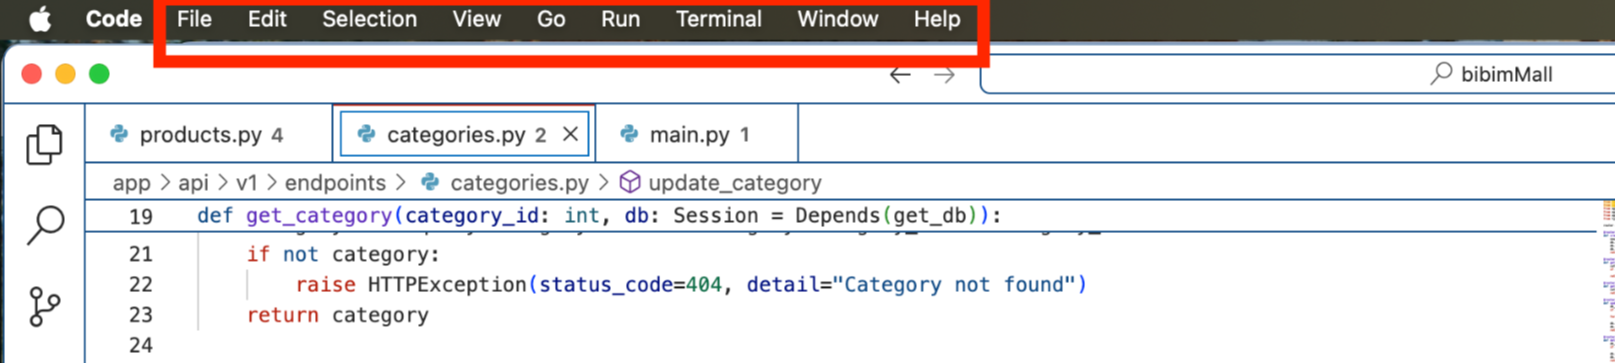Open the Run menu
Image resolution: width=1615 pixels, height=363 pixels.
tap(620, 19)
